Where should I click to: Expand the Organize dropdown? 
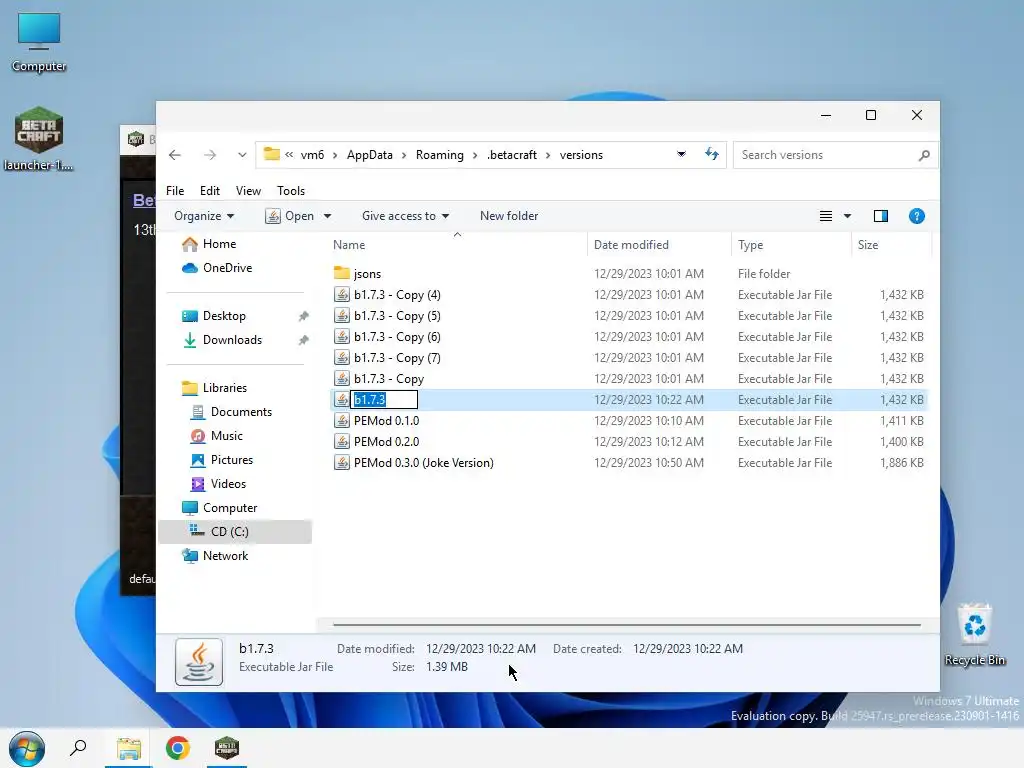pos(204,216)
